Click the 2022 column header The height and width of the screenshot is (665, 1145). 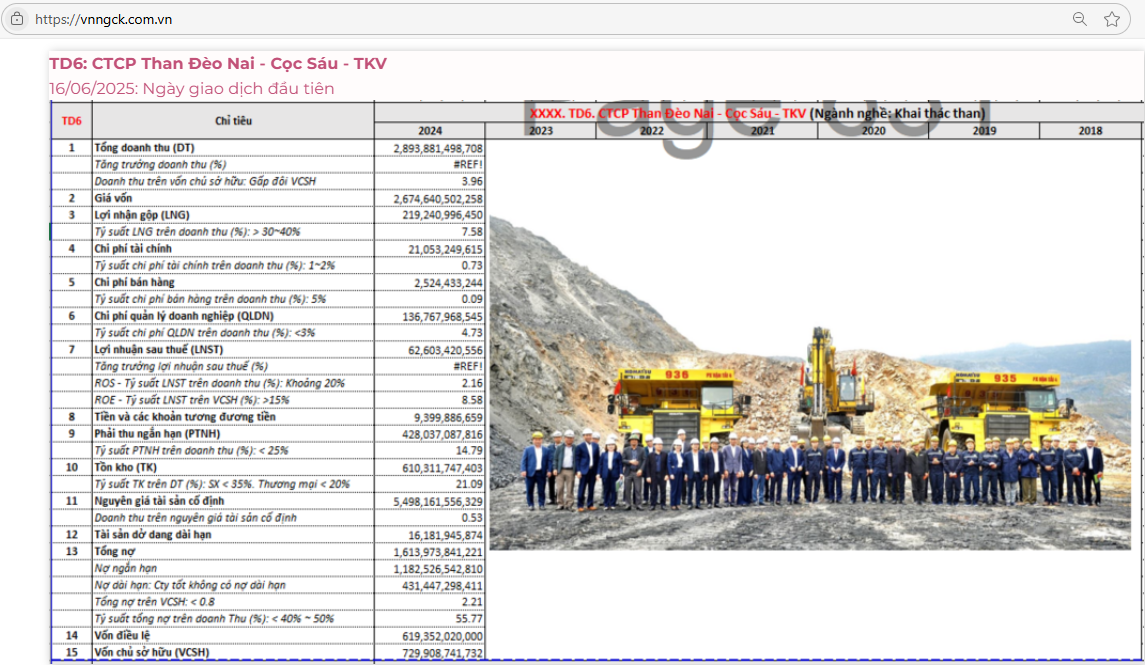(651, 131)
